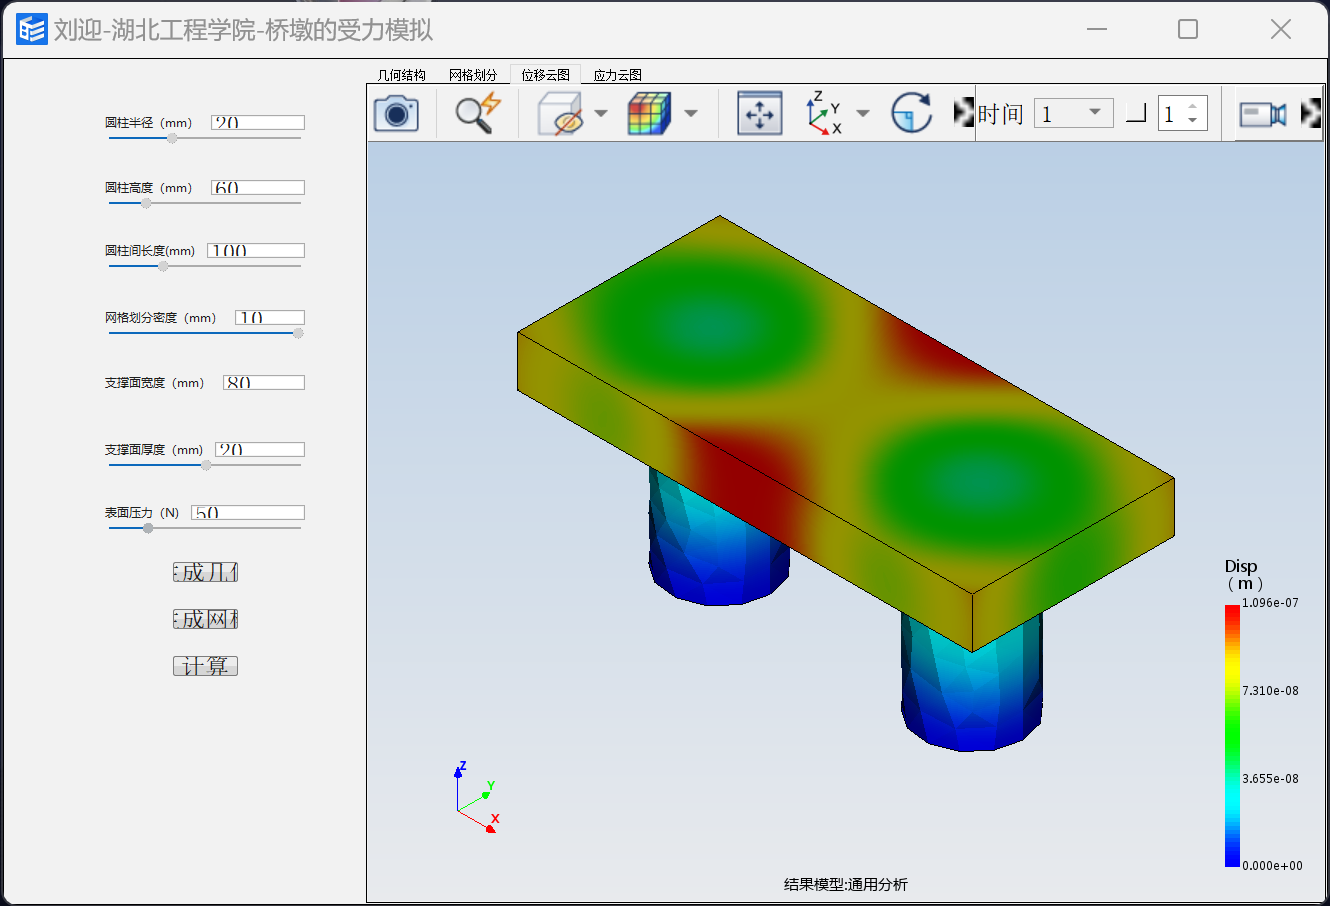The height and width of the screenshot is (906, 1330).
Task: Click the 表面压力 input field
Action: (247, 512)
